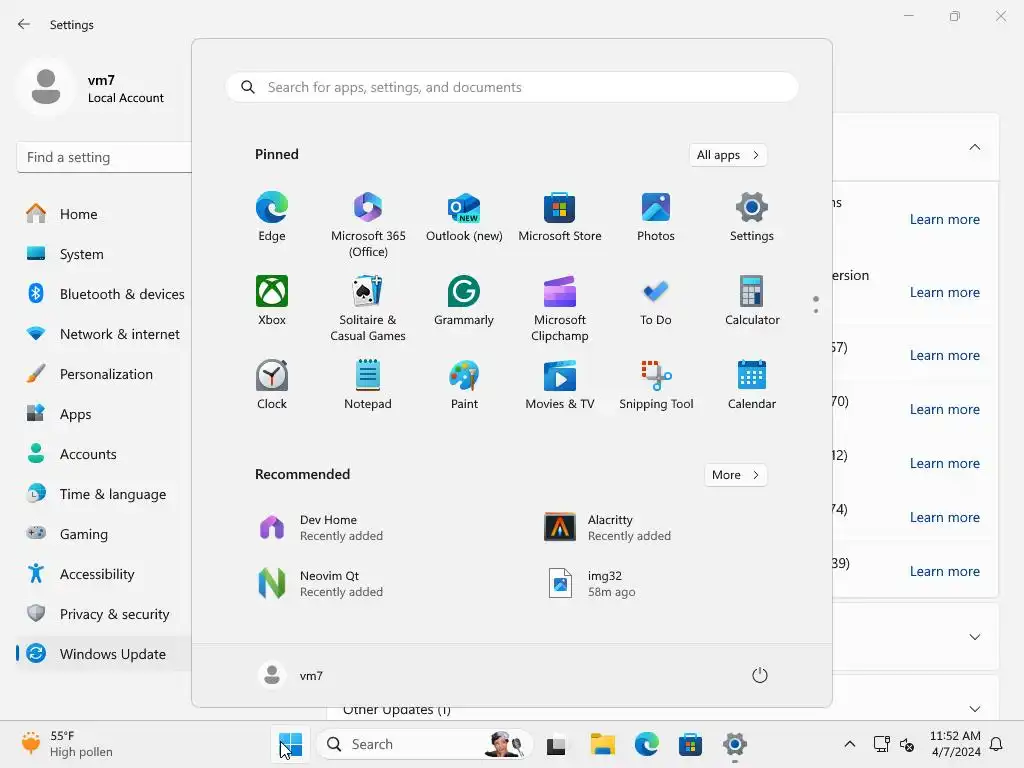Image resolution: width=1024 pixels, height=768 pixels.
Task: Click the muted volume tray icon
Action: (907, 744)
